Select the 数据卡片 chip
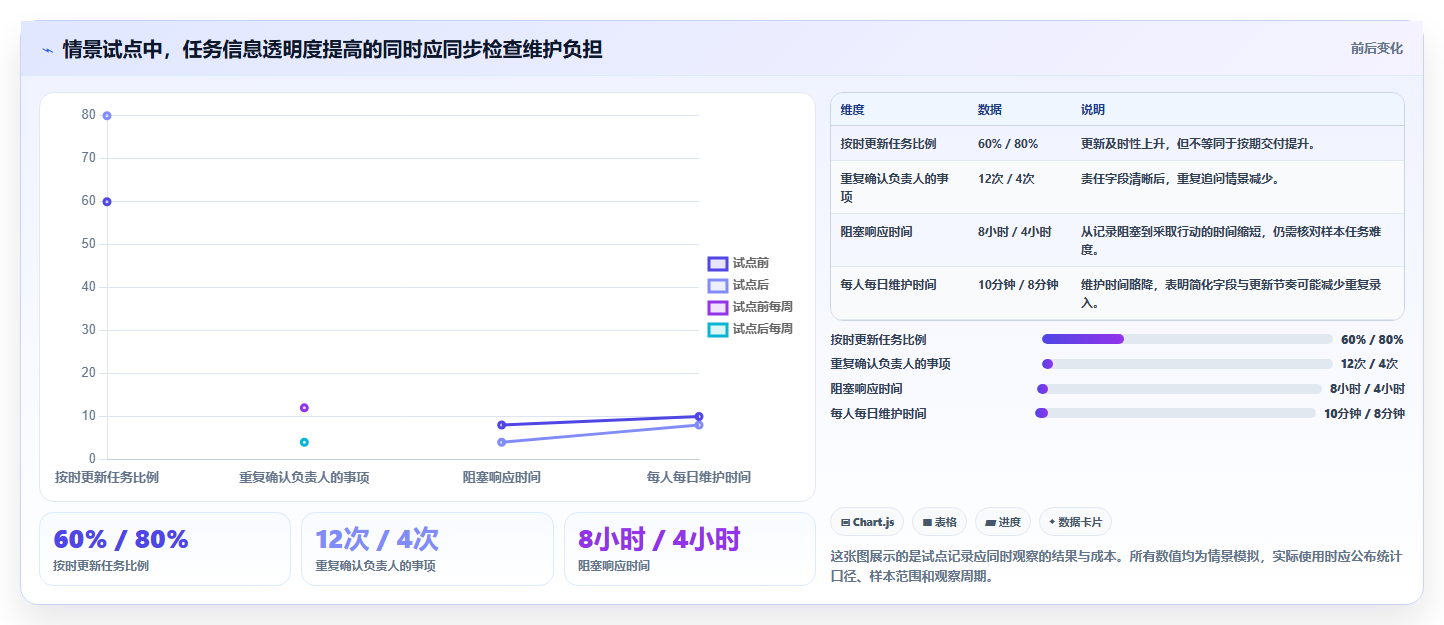 tap(1075, 522)
